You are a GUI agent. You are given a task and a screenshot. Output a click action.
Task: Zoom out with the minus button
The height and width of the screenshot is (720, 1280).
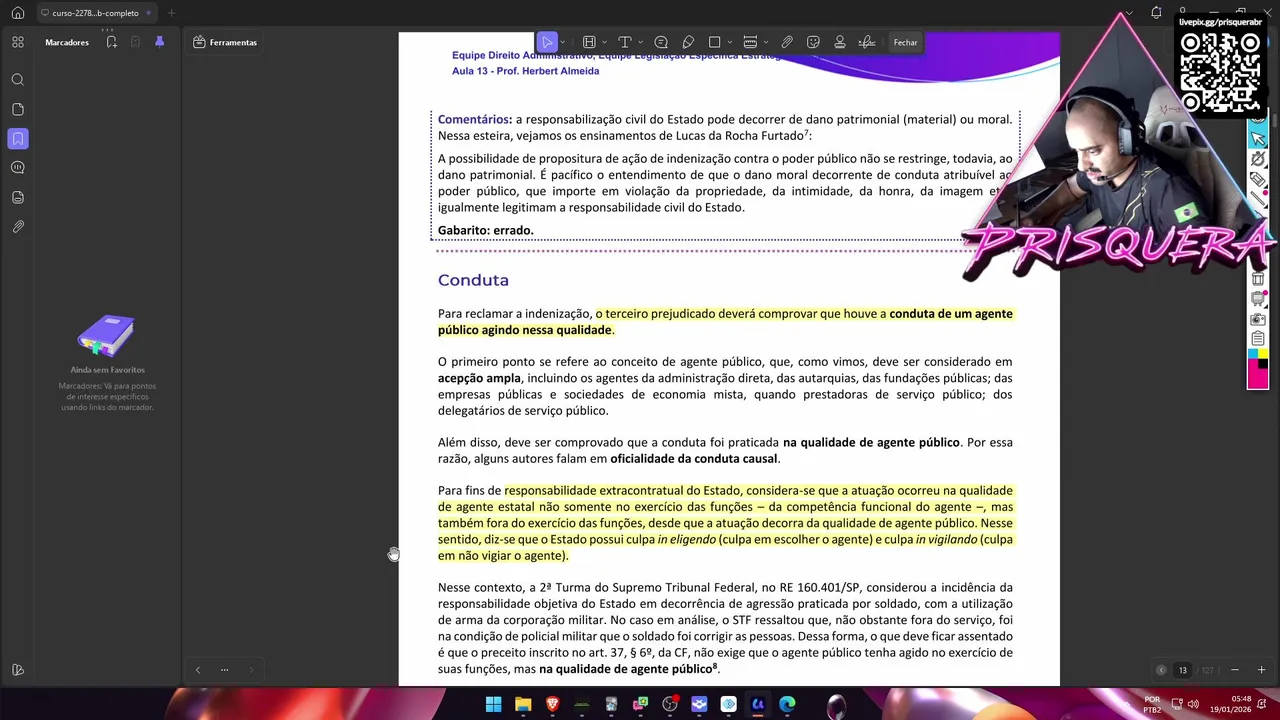[1235, 670]
